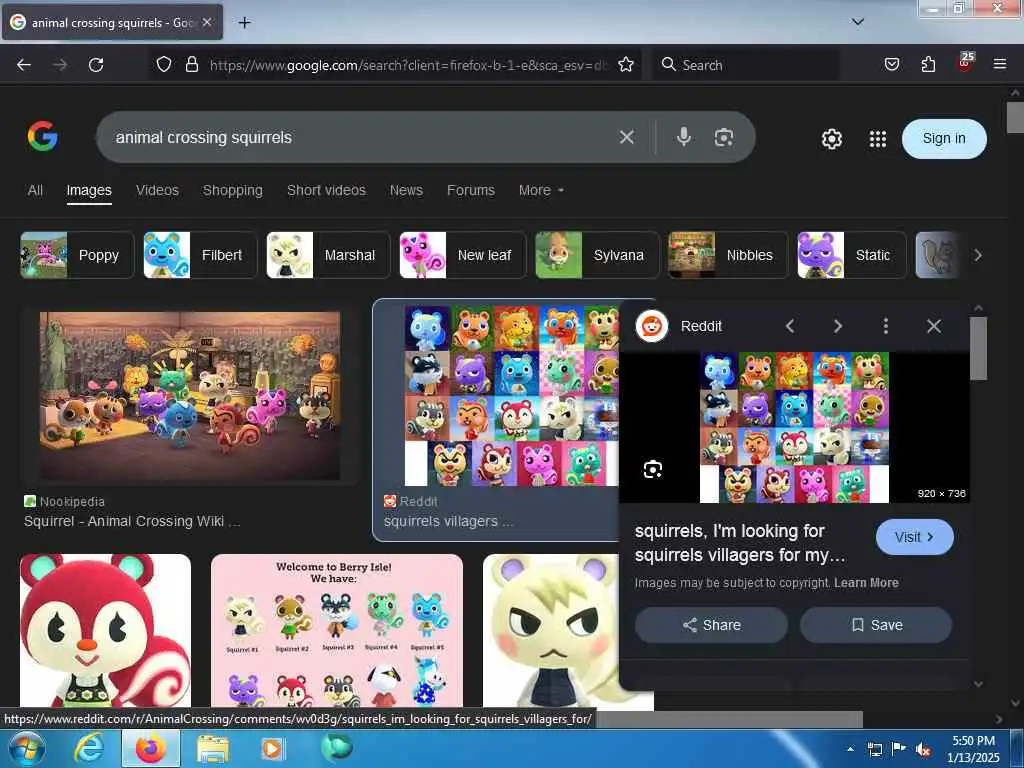Share this image result
Screen dimensions: 1024x768
[711, 625]
